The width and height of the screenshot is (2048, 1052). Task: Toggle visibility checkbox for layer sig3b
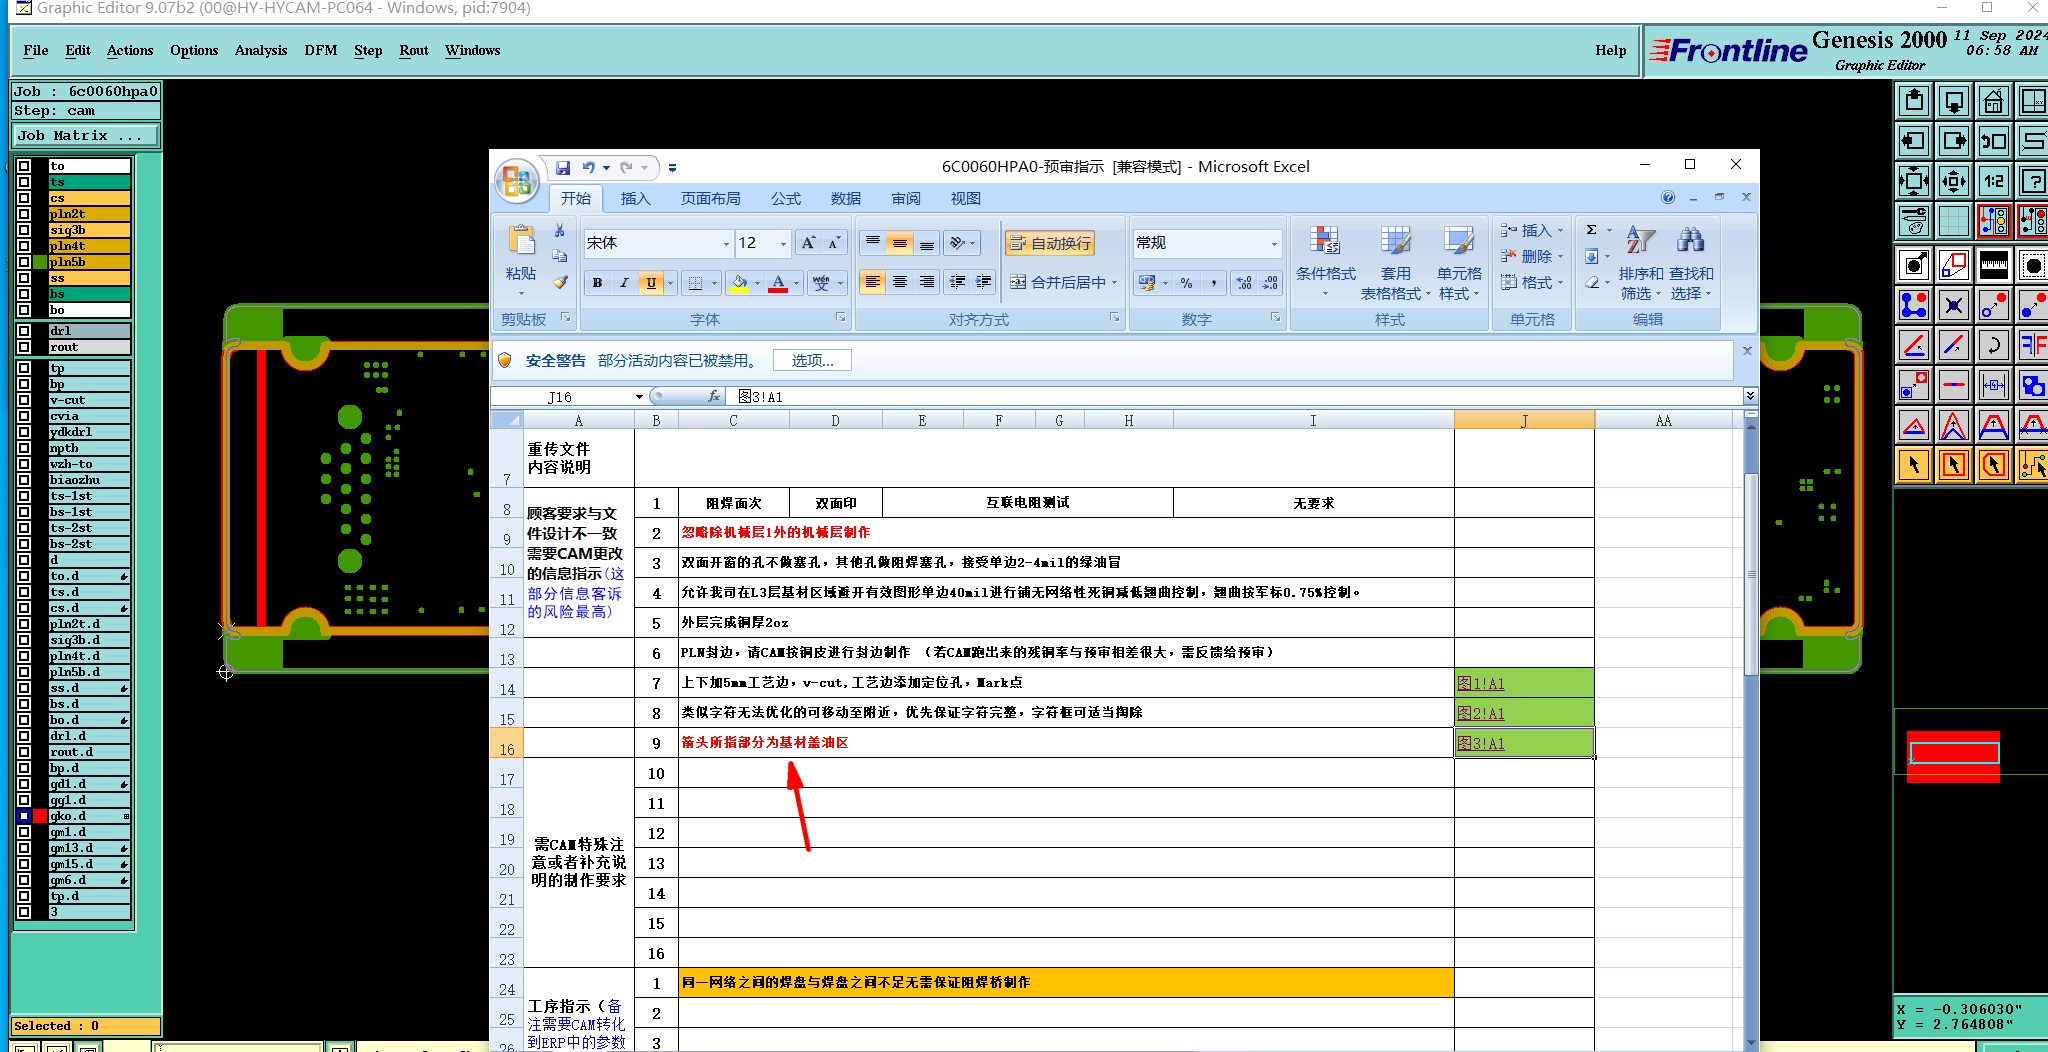24,230
